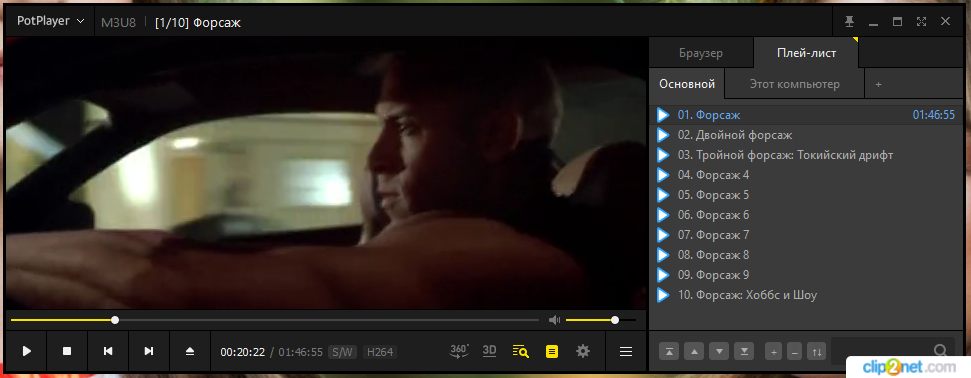This screenshot has height=378, width=971.
Task: Open the hamburger menu in control bar
Action: pos(626,351)
